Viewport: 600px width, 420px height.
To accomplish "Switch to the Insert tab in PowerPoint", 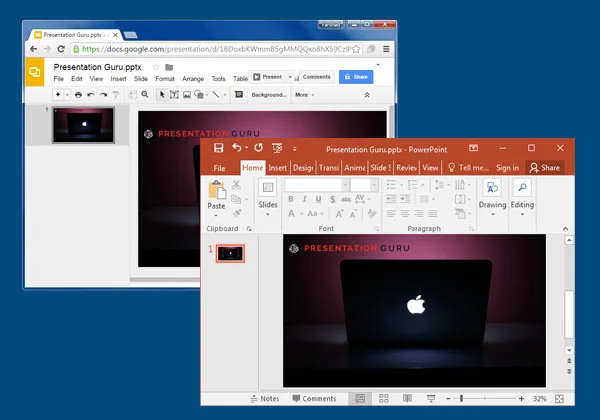I will [277, 168].
